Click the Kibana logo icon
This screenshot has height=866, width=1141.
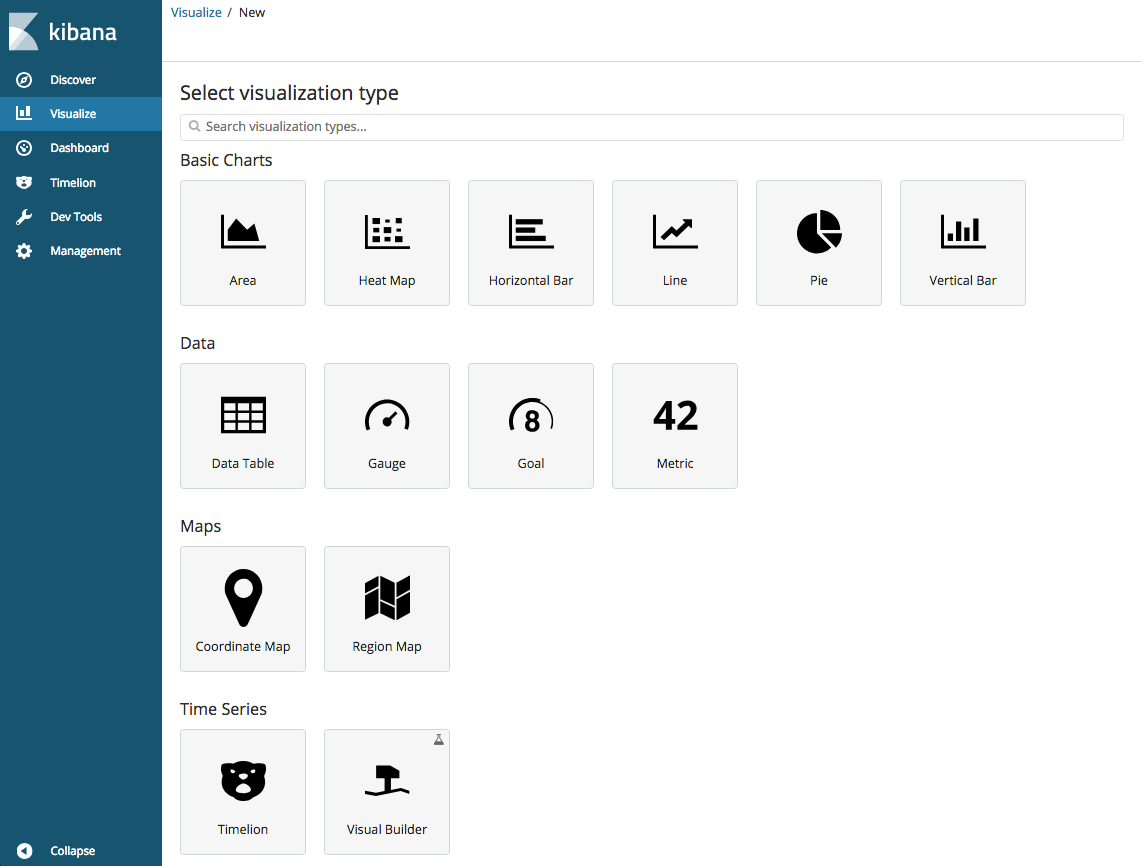click(x=23, y=31)
